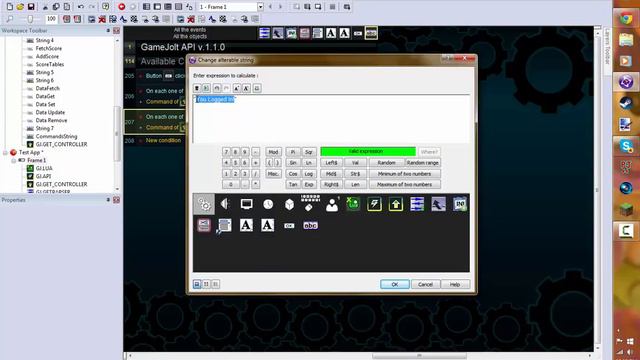Click the OK button
Viewport: 640px width, 360px height.
pos(395,284)
